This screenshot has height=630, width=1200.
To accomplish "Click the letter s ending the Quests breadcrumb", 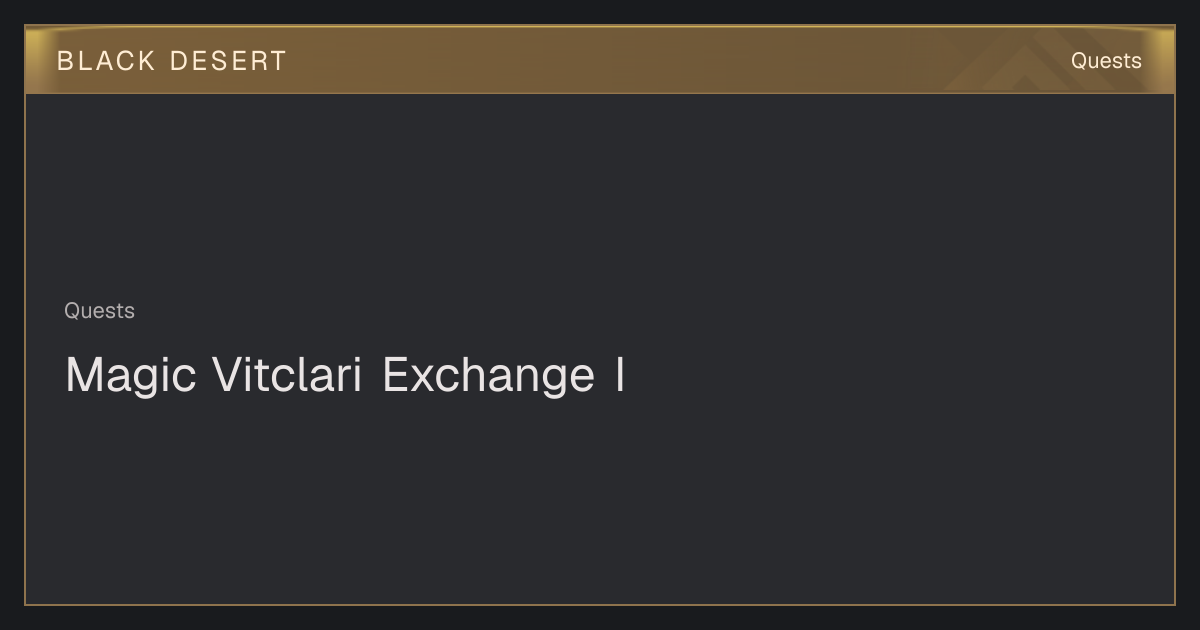I will (x=130, y=312).
